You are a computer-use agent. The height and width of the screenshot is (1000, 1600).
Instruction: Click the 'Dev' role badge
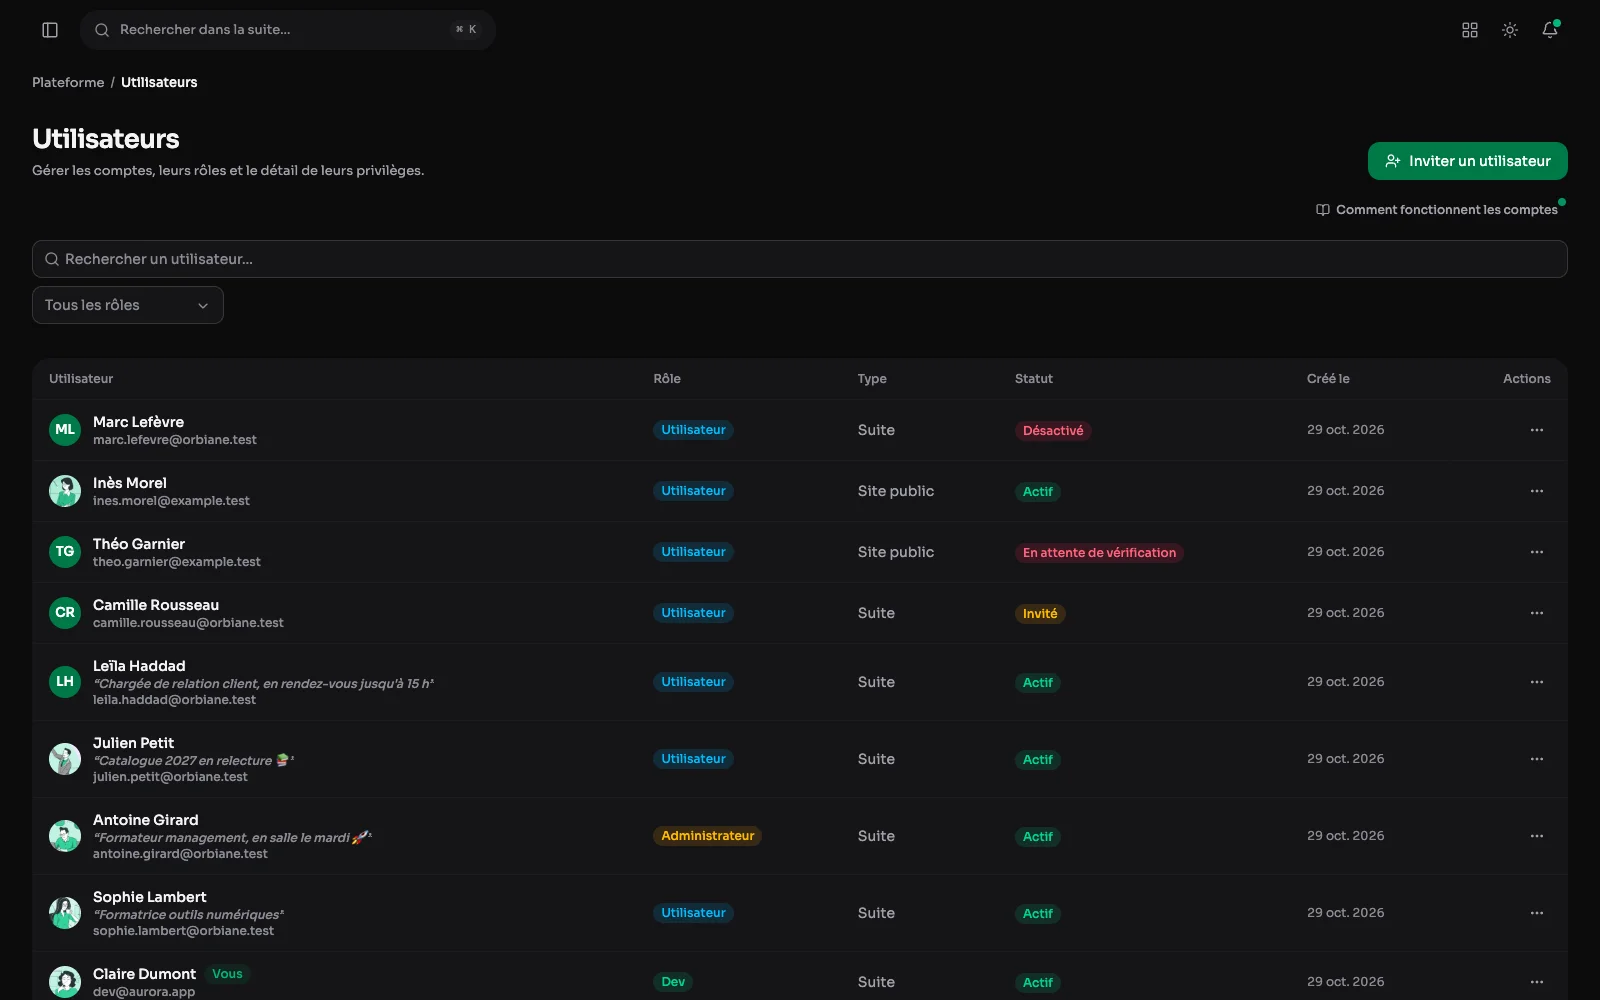coord(673,982)
